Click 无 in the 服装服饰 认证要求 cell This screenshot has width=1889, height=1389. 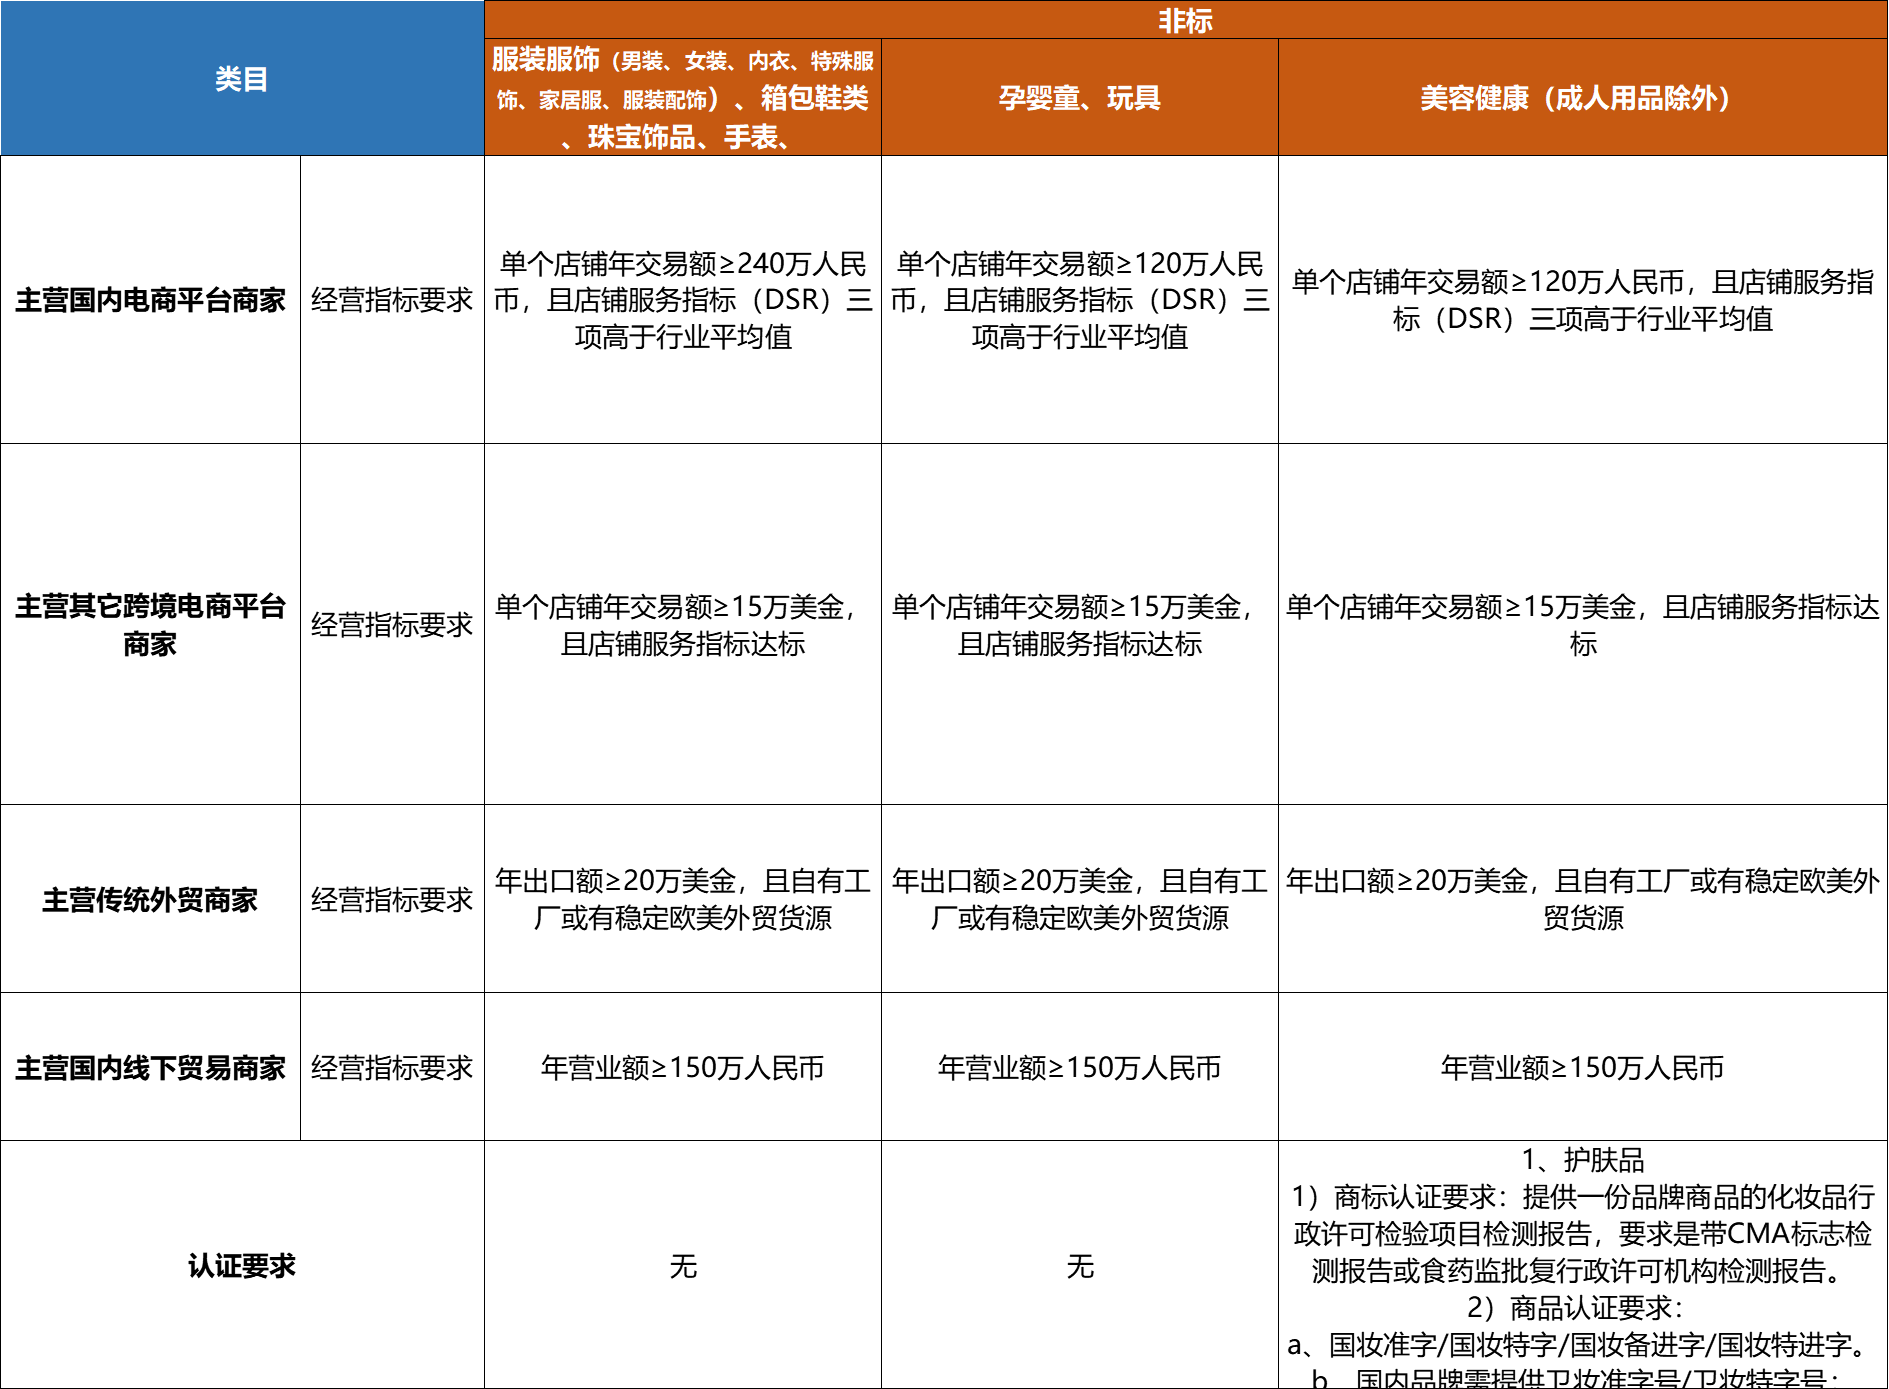pyautogui.click(x=683, y=1265)
